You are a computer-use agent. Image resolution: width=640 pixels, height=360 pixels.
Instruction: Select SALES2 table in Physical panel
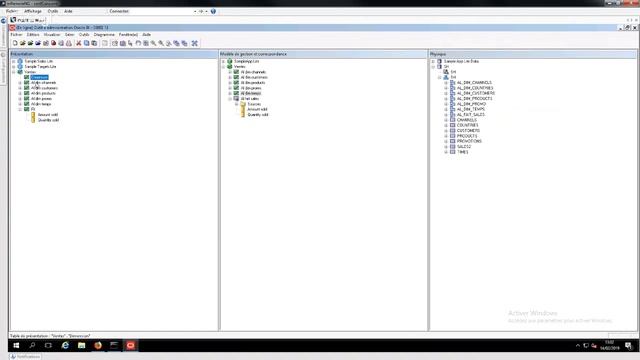(x=464, y=147)
